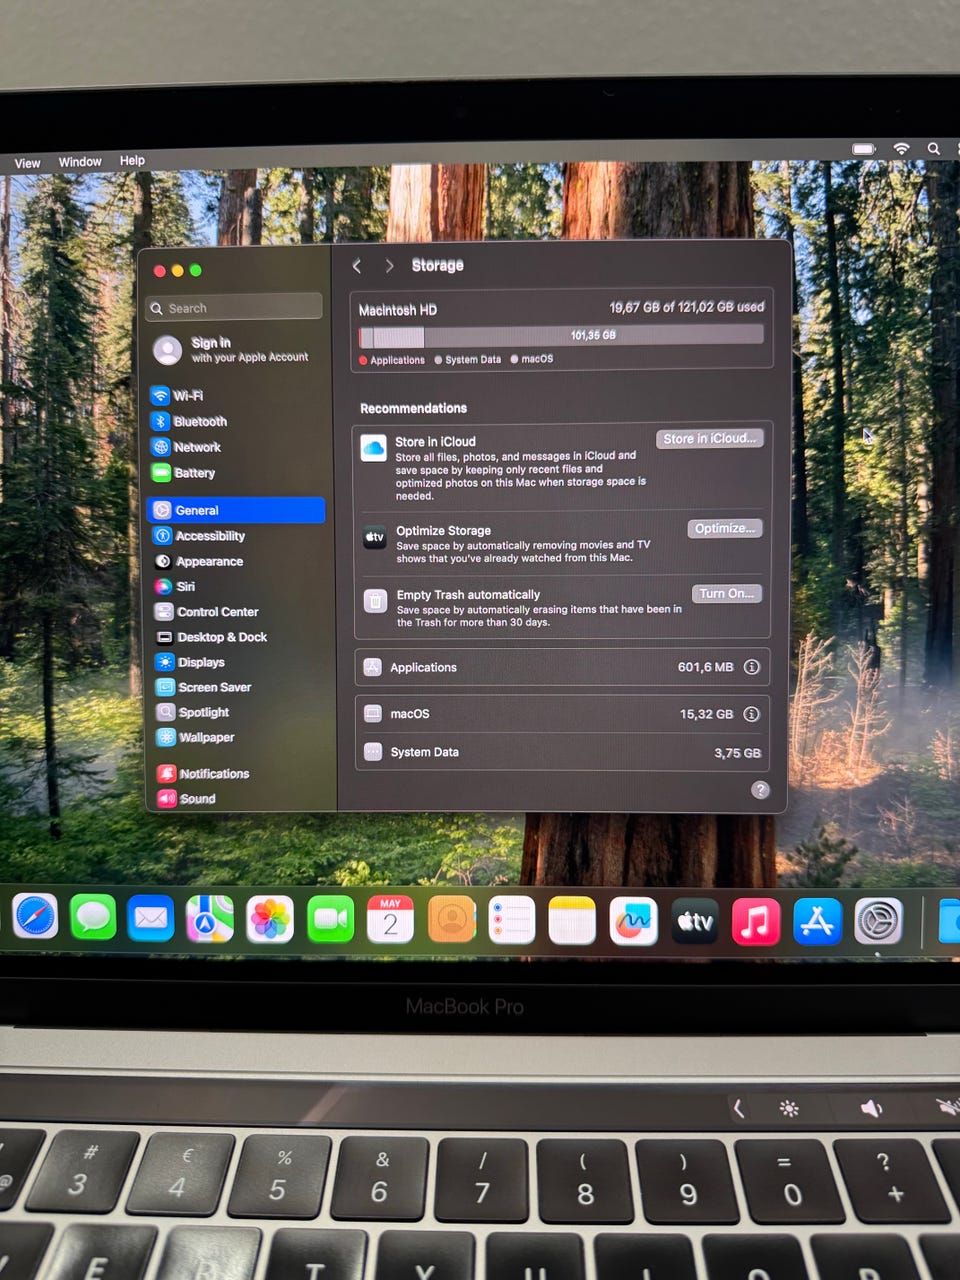This screenshot has height=1280, width=960.
Task: Focus the Search field in sidebar
Action: [x=234, y=308]
